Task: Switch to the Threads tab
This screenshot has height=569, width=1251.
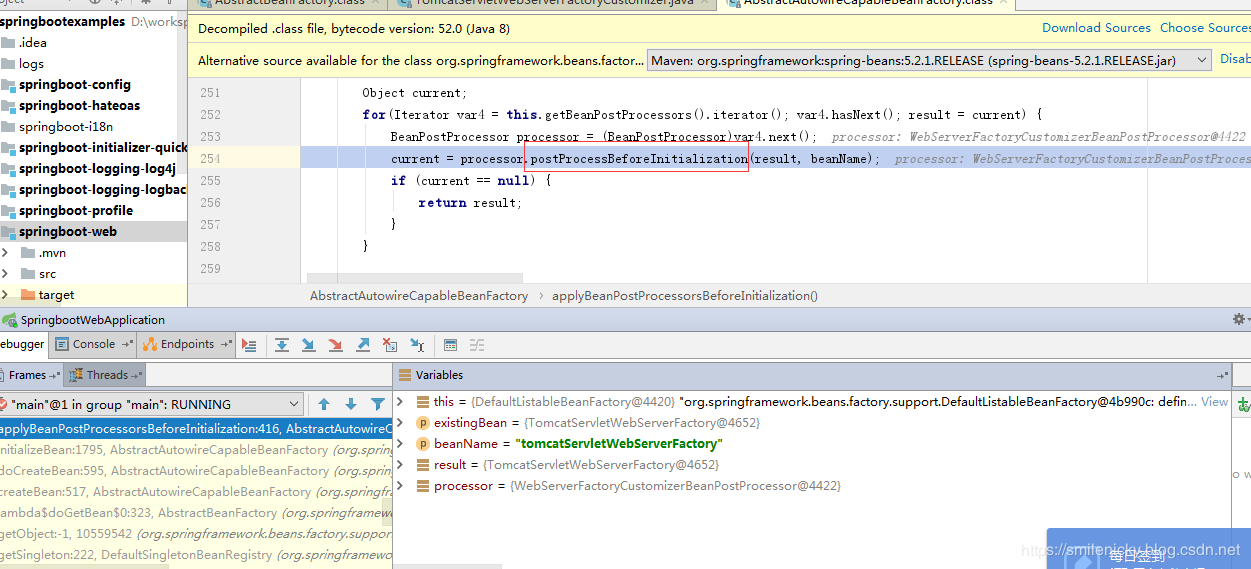Action: 107,376
